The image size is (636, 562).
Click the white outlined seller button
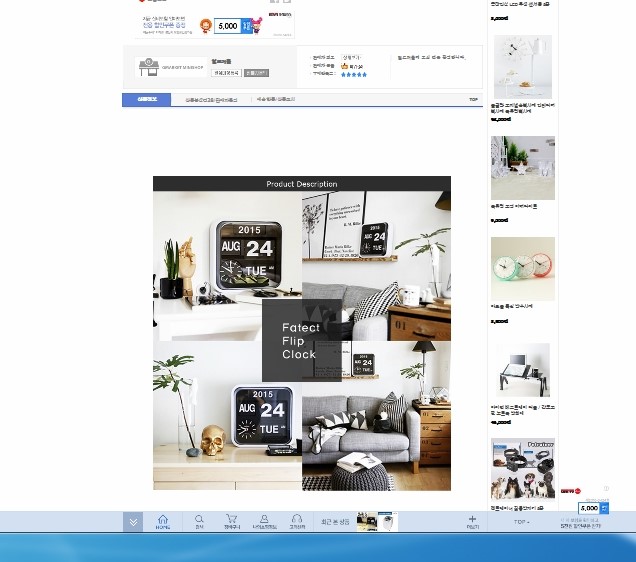[x=226, y=73]
